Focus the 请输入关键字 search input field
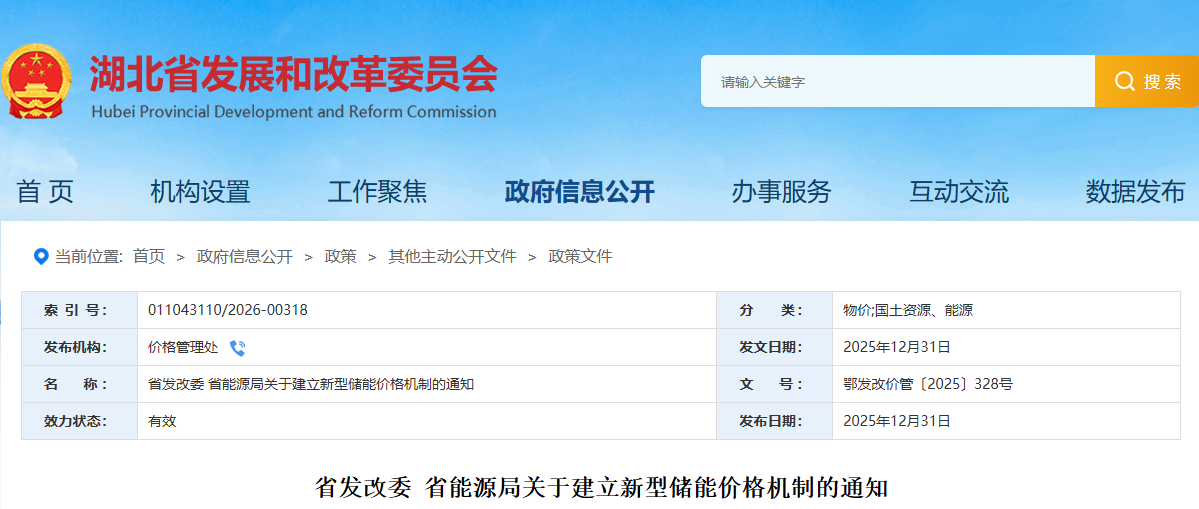Image resolution: width=1199 pixels, height=509 pixels. 897,82
